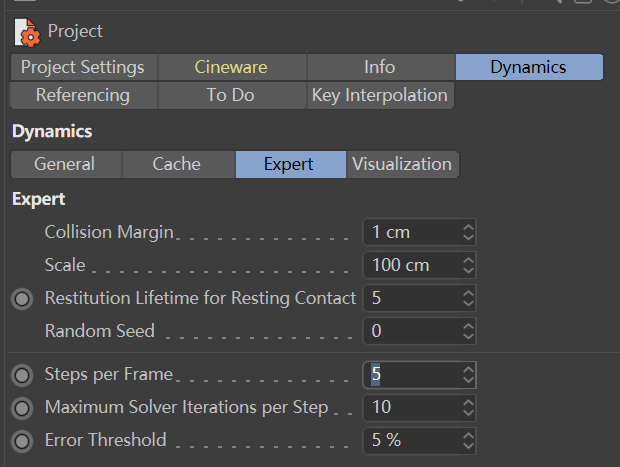Adjust Random Seed stepper arrows

coord(468,331)
